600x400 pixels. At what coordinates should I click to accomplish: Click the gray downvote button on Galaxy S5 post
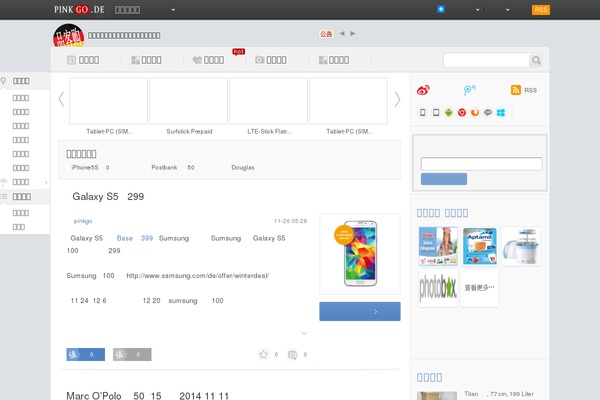(132, 354)
